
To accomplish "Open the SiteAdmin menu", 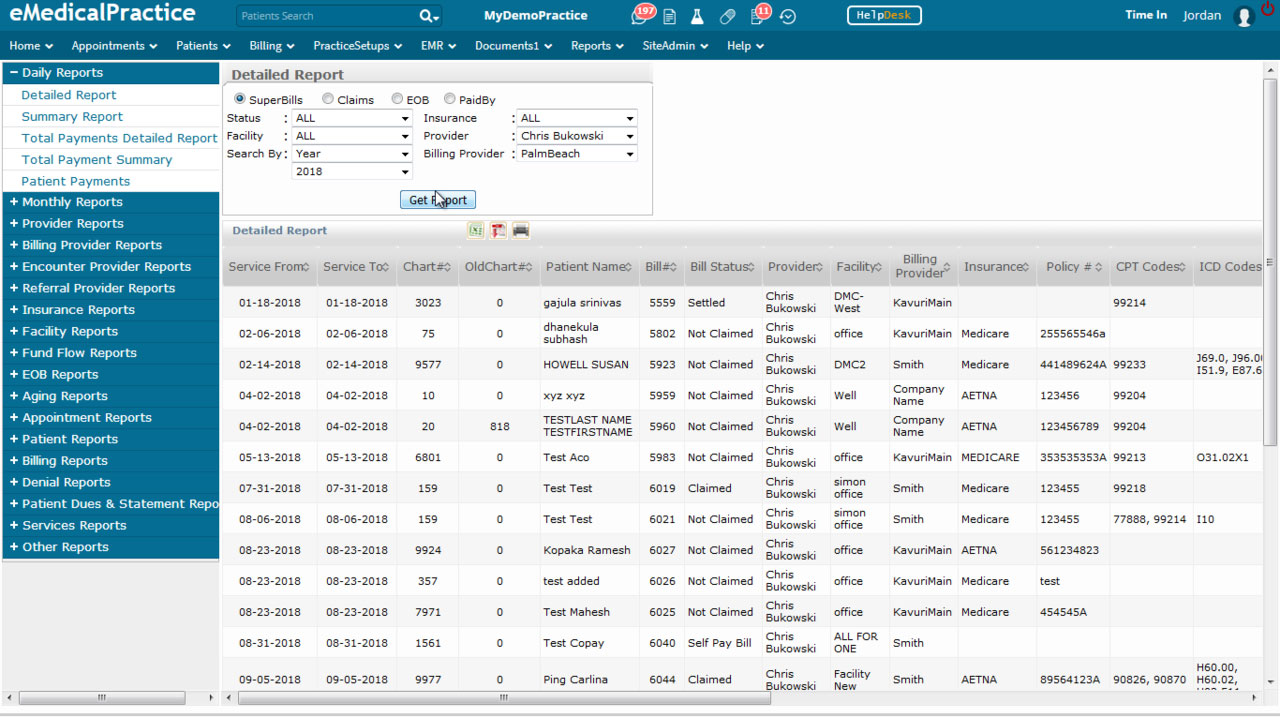I will click(x=675, y=46).
